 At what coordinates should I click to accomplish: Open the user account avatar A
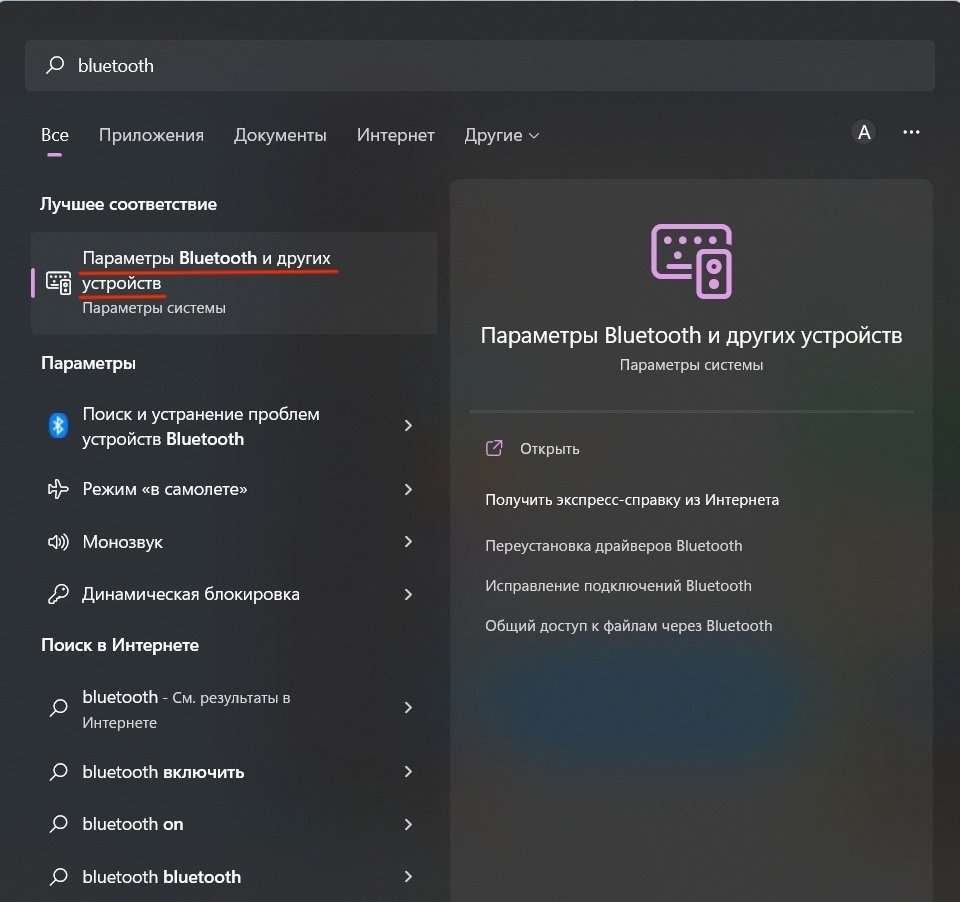(x=864, y=132)
